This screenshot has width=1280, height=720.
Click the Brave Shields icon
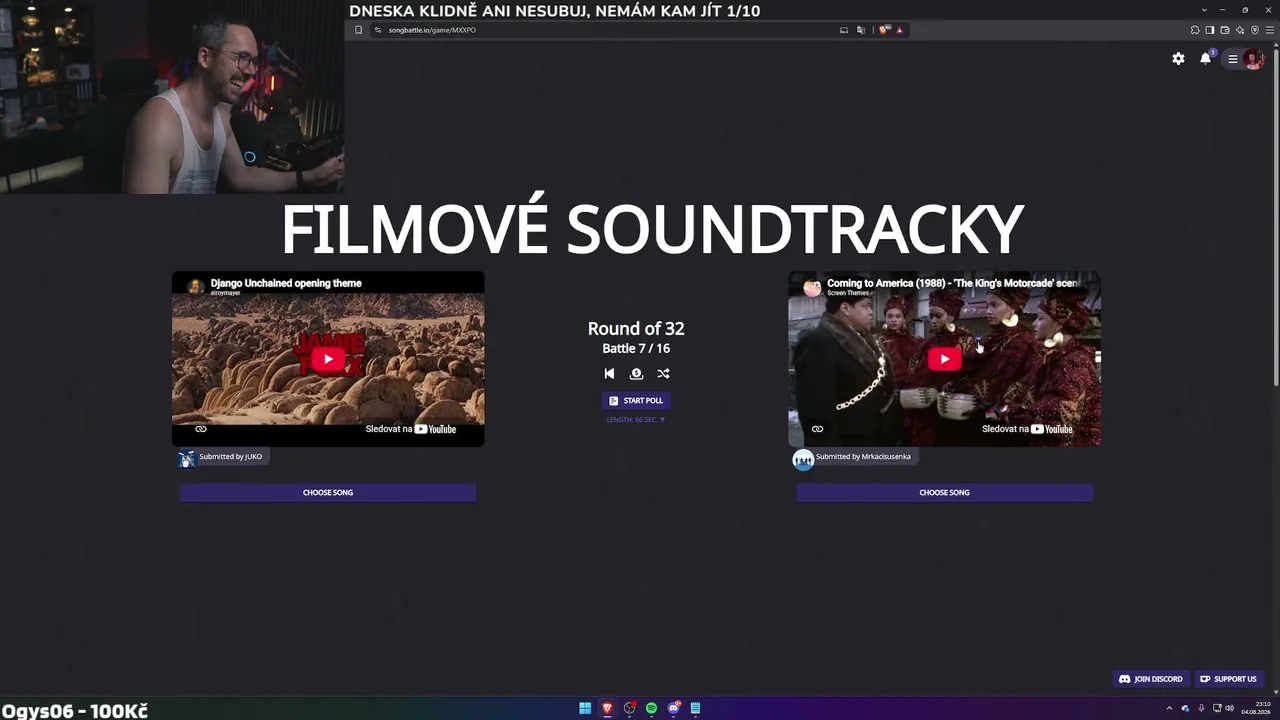[x=884, y=30]
